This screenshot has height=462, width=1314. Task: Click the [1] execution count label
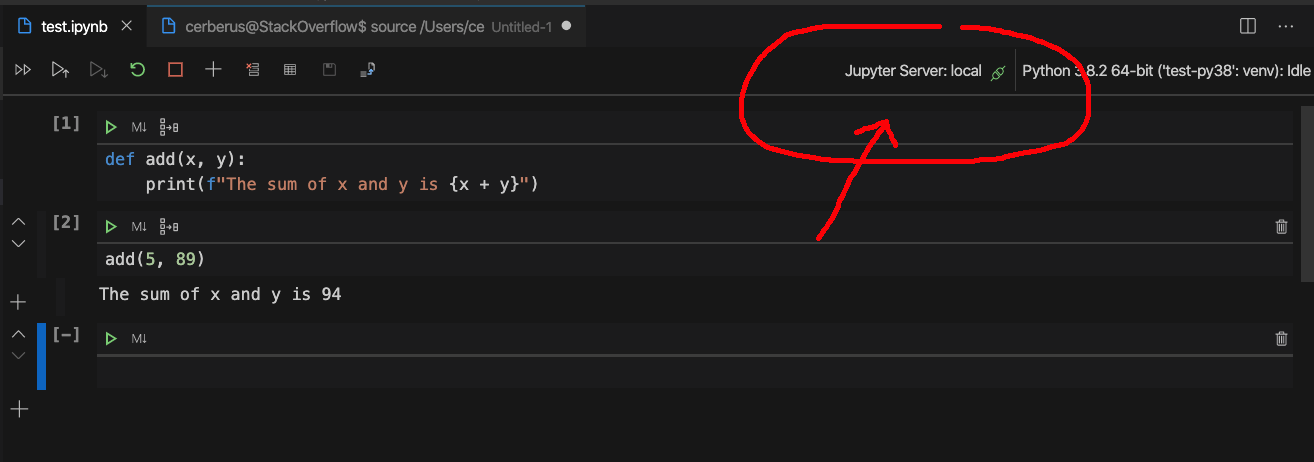click(x=66, y=123)
